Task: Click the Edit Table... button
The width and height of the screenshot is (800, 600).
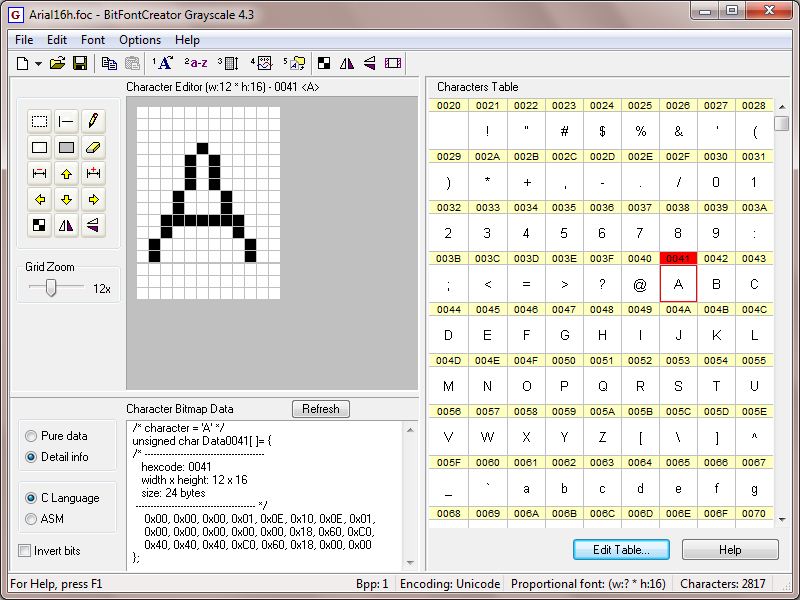Action: (621, 550)
